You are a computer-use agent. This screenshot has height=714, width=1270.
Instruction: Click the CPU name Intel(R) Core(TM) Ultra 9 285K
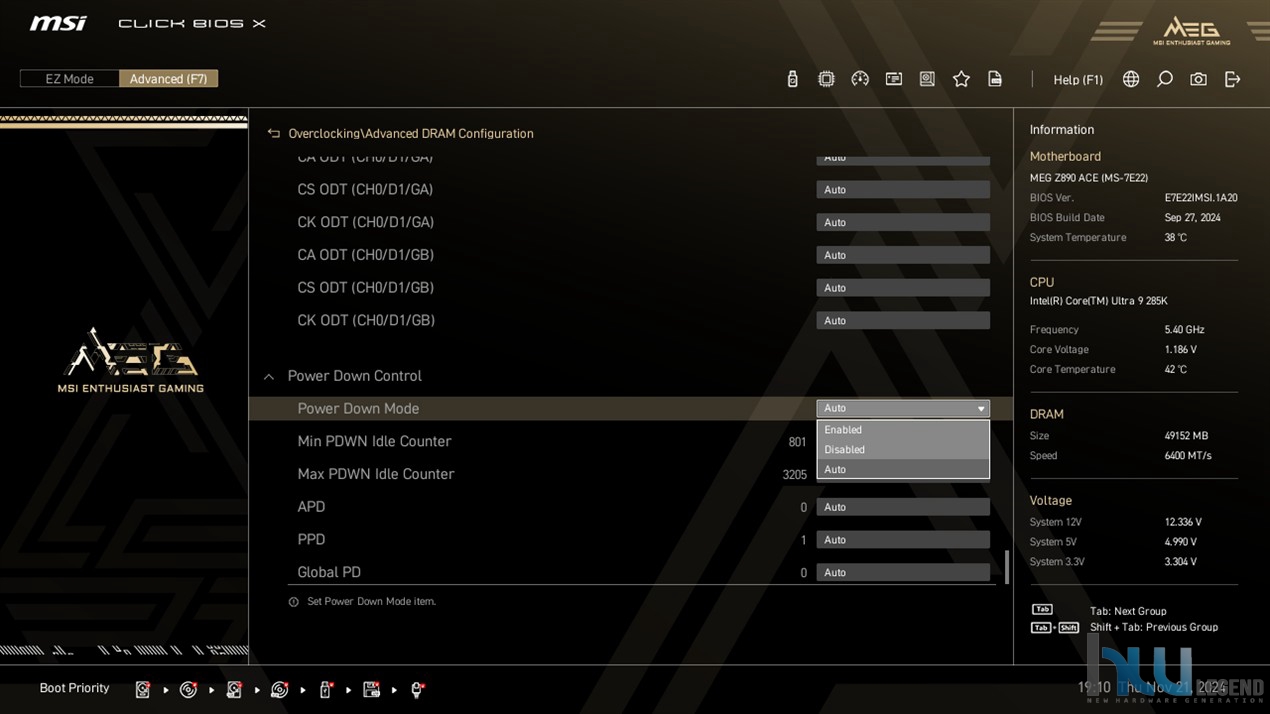click(x=1098, y=301)
